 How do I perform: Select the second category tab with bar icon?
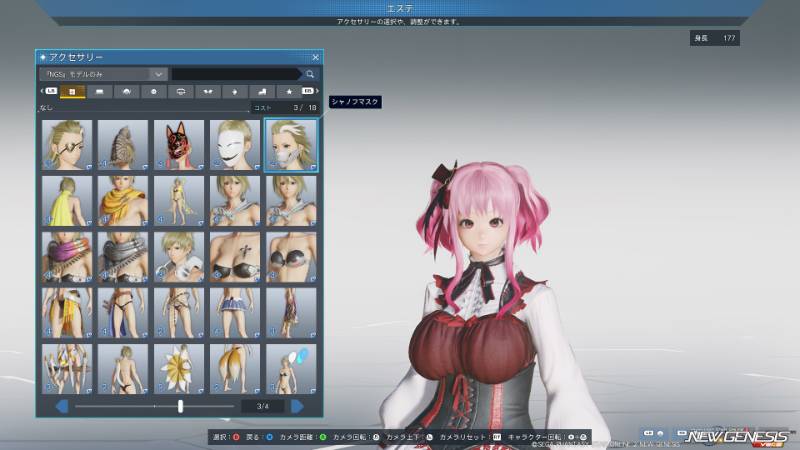point(99,92)
